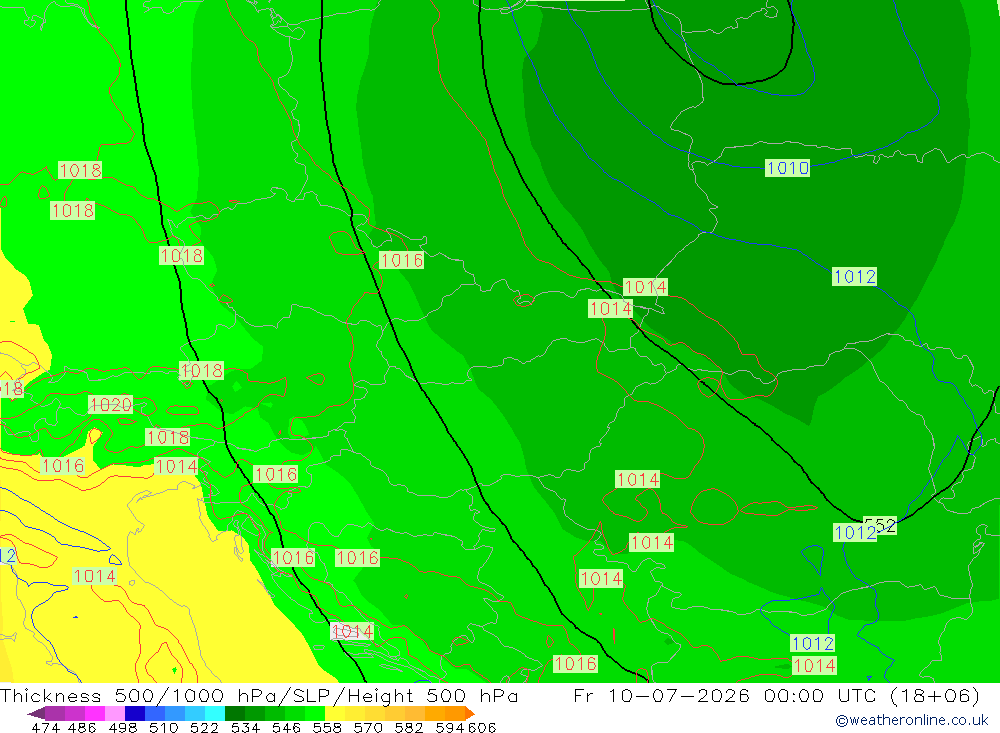Click the bright yellow legend swatch
Viewport: 1000px width, 733px height.
coord(335,713)
